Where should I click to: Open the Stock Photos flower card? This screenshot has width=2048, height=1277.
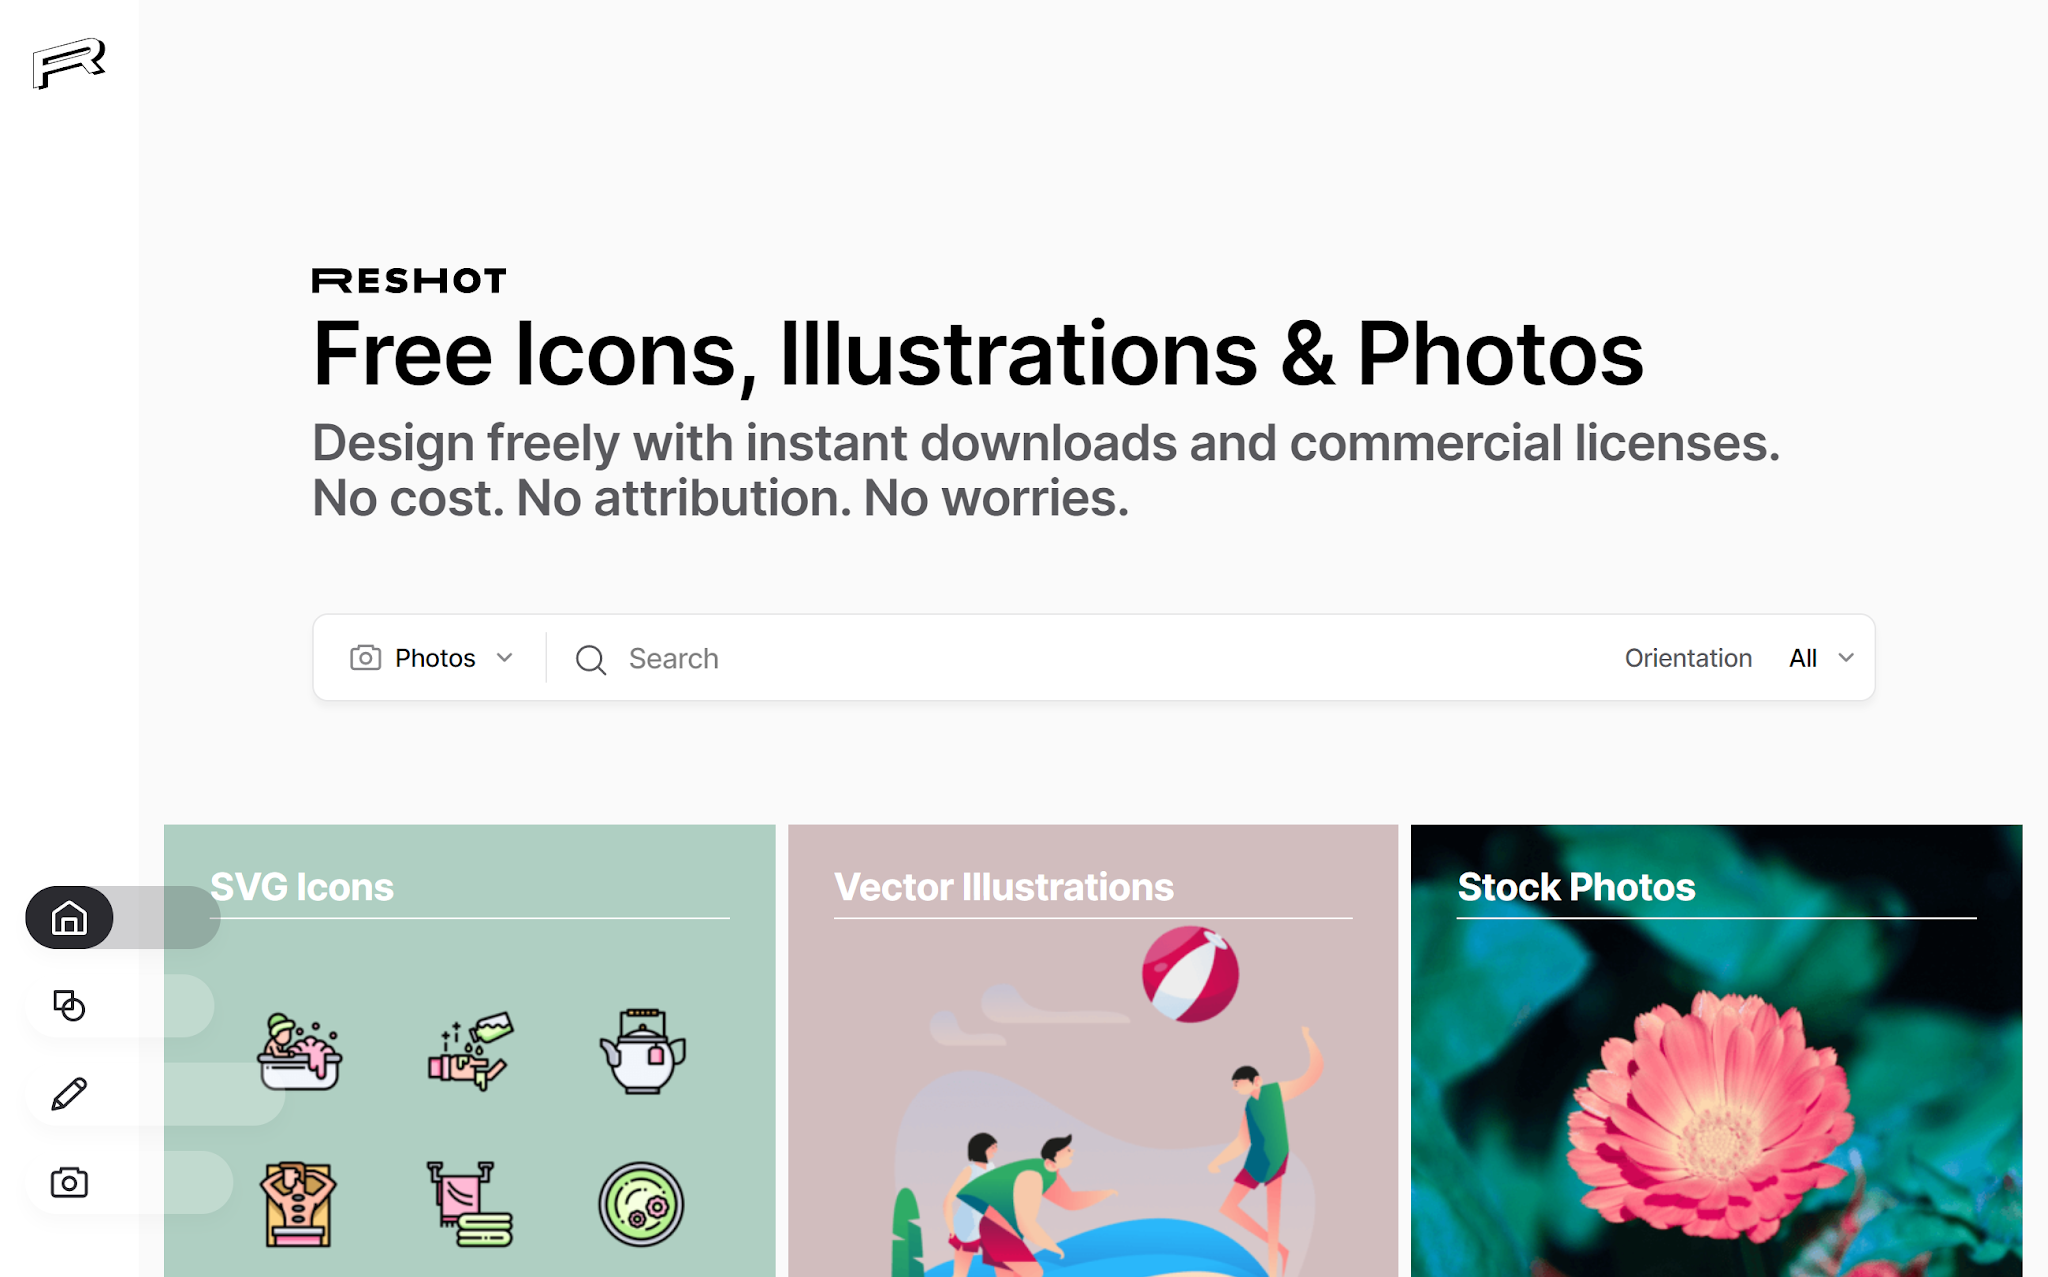pos(1716,1050)
